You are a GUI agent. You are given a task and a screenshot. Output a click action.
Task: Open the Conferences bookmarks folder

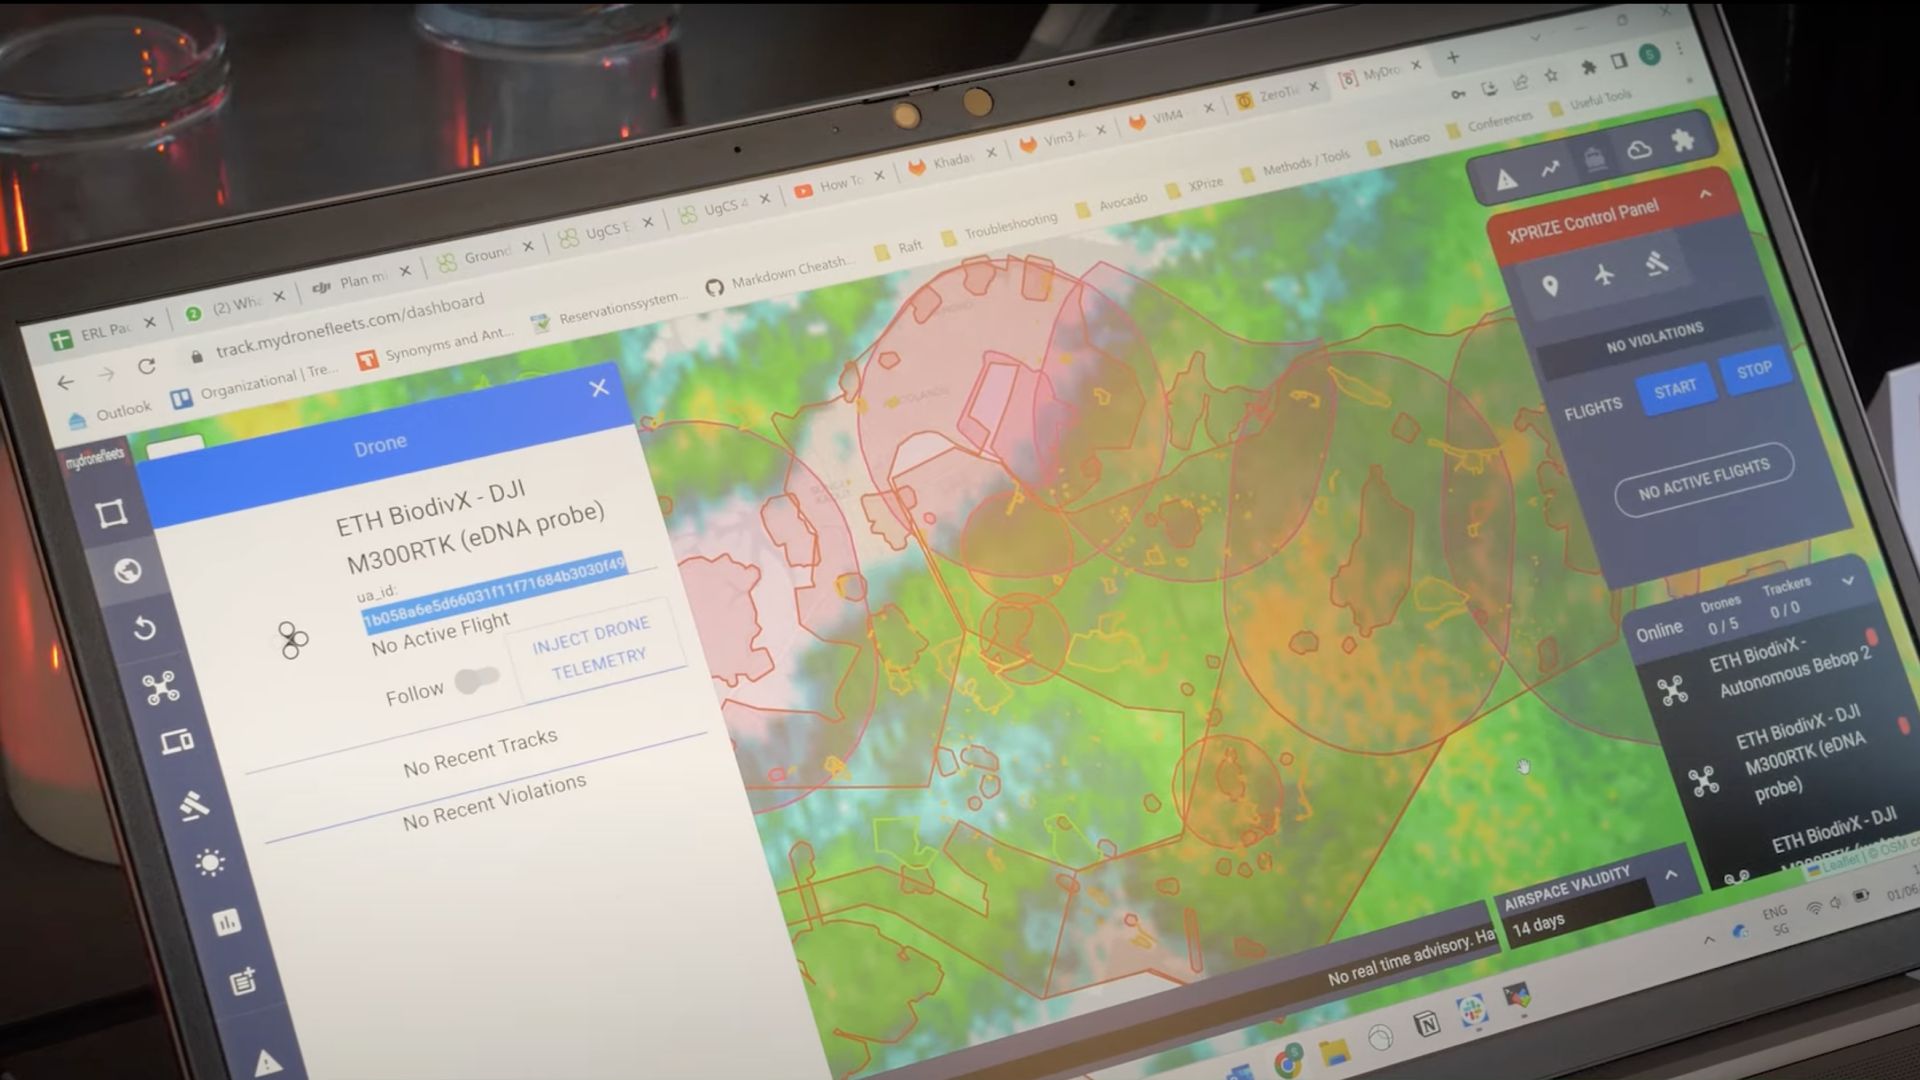click(1490, 124)
